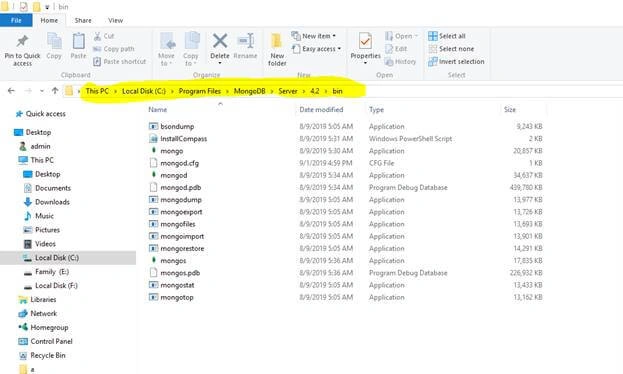Click the Copy ribbon icon

[x=54, y=41]
